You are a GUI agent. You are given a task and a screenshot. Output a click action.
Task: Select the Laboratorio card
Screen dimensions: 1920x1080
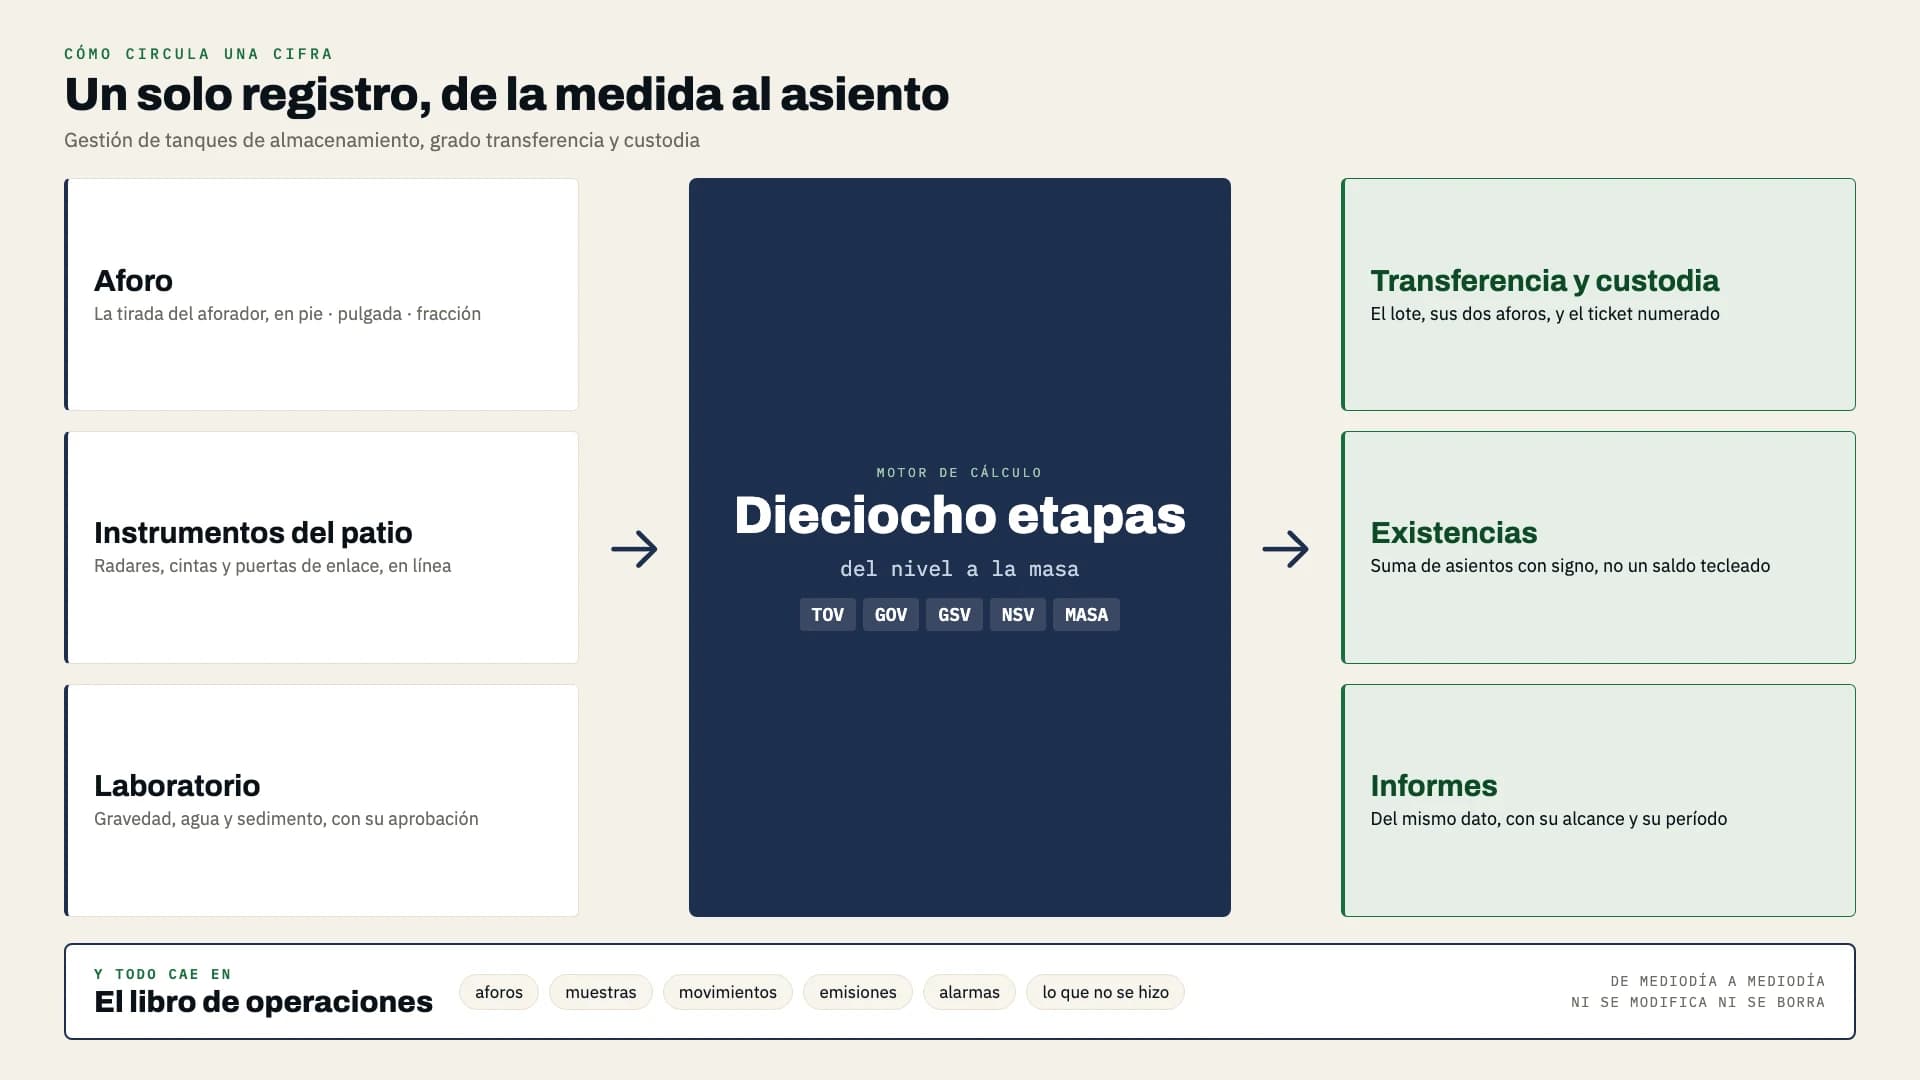coord(321,800)
